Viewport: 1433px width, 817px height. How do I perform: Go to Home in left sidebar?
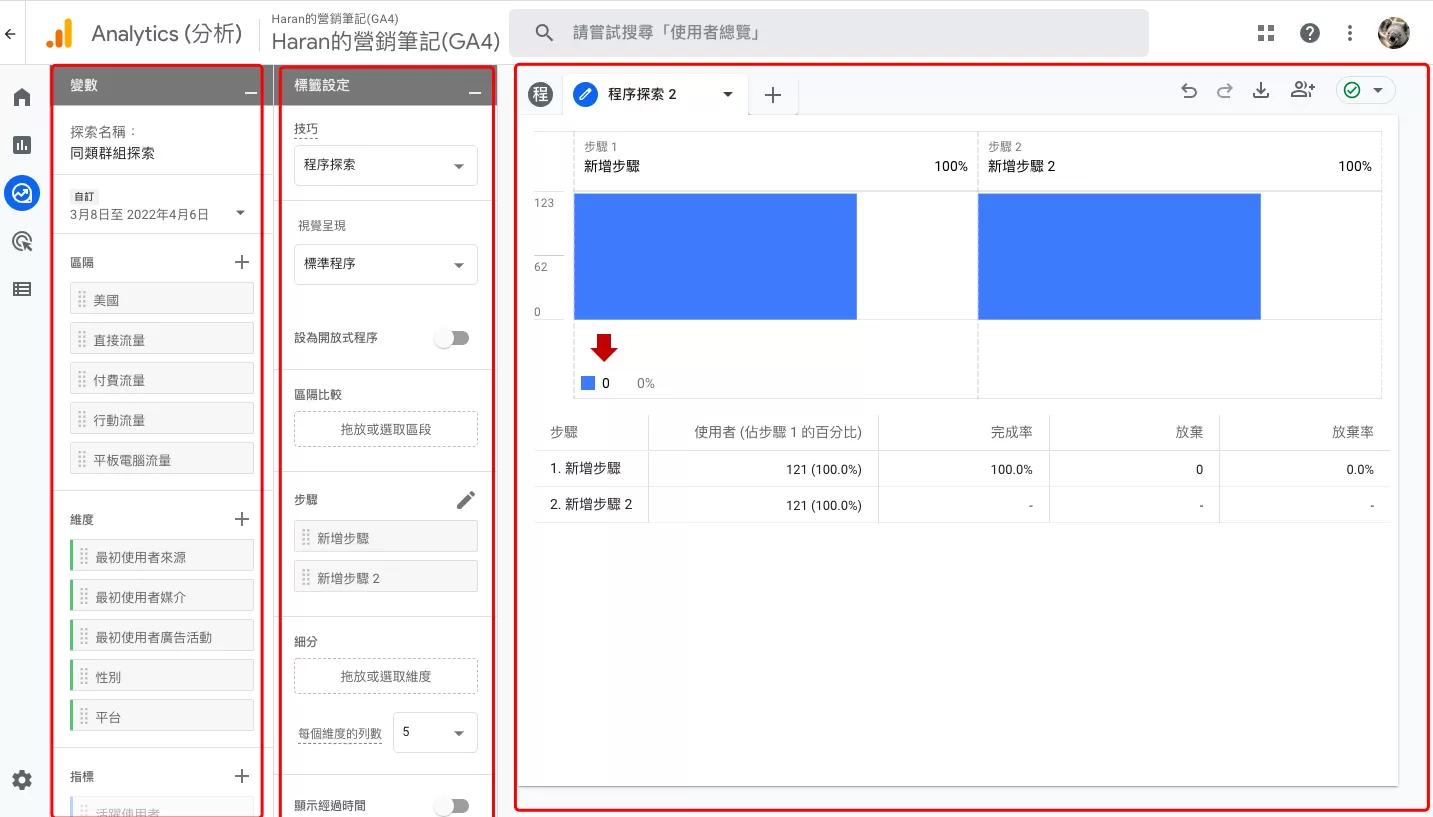[x=22, y=97]
